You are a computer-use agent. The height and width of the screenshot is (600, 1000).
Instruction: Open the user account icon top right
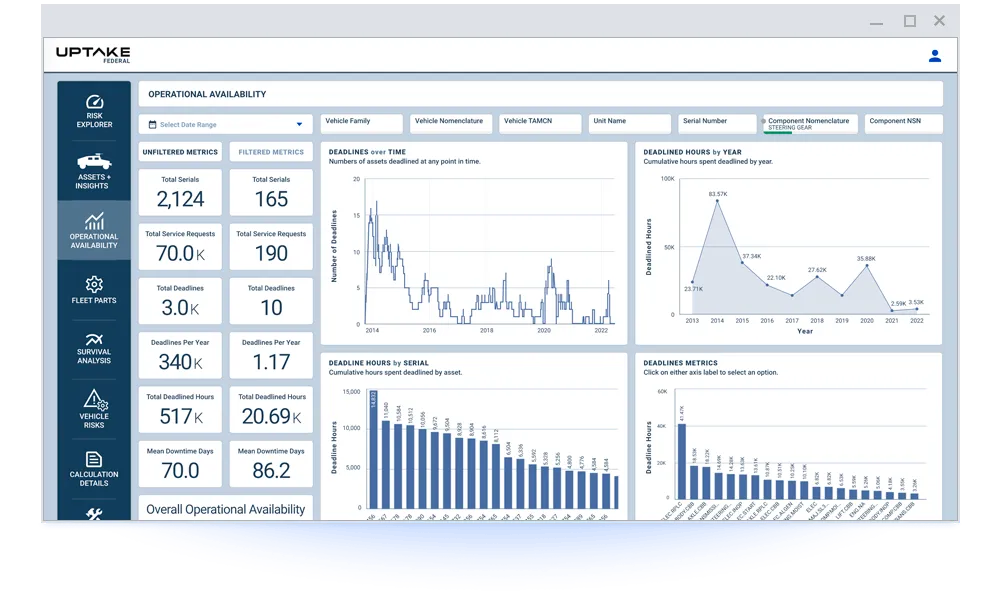tap(935, 55)
